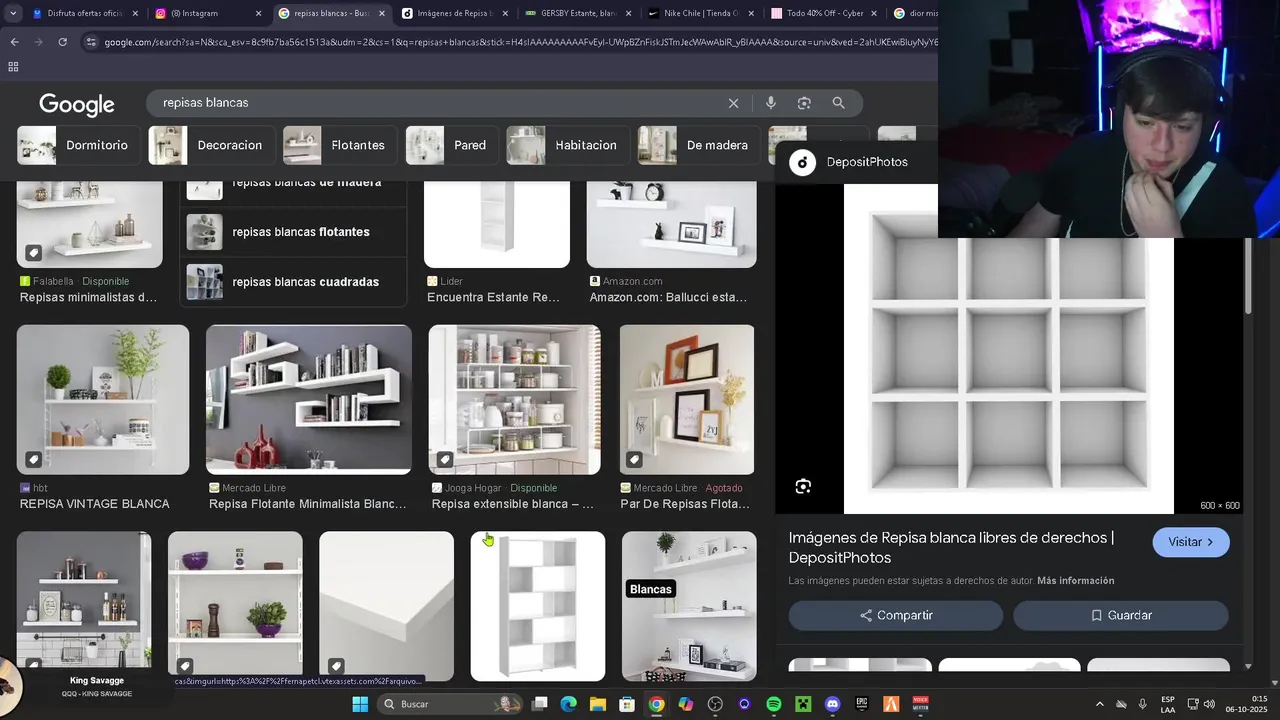Image resolution: width=1280 pixels, height=720 pixels.
Task: Switch to Imágenes de Repisa tab
Action: (x=453, y=14)
